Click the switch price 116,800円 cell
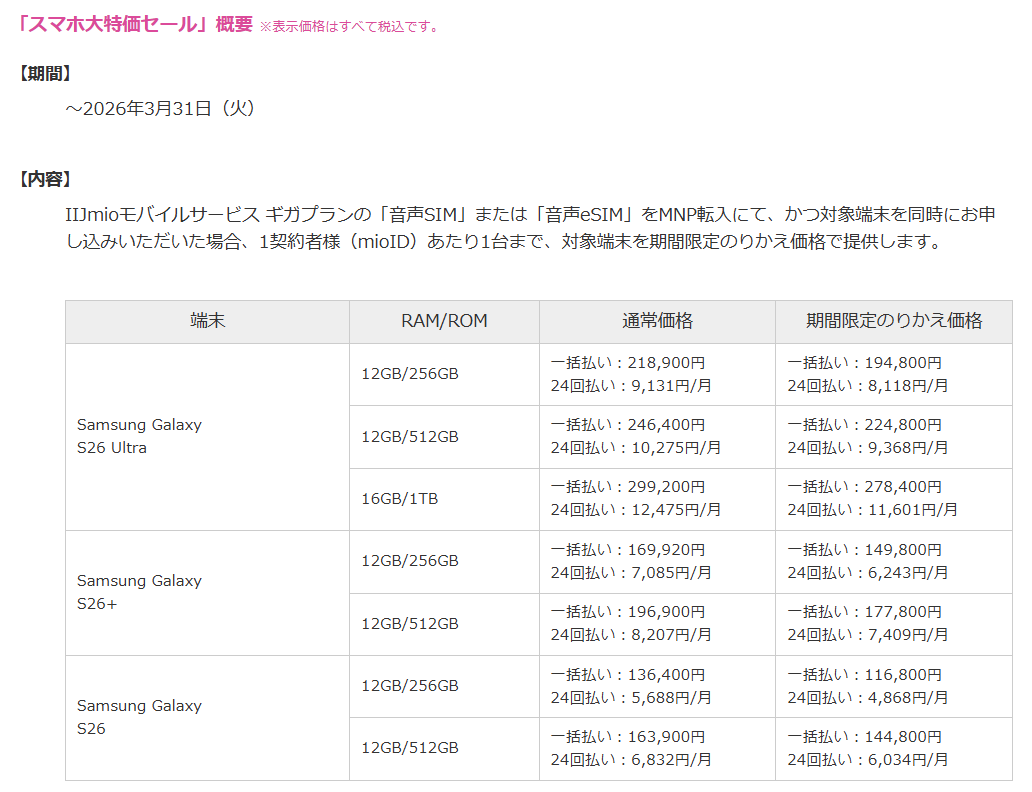The height and width of the screenshot is (792, 1032). 893,686
